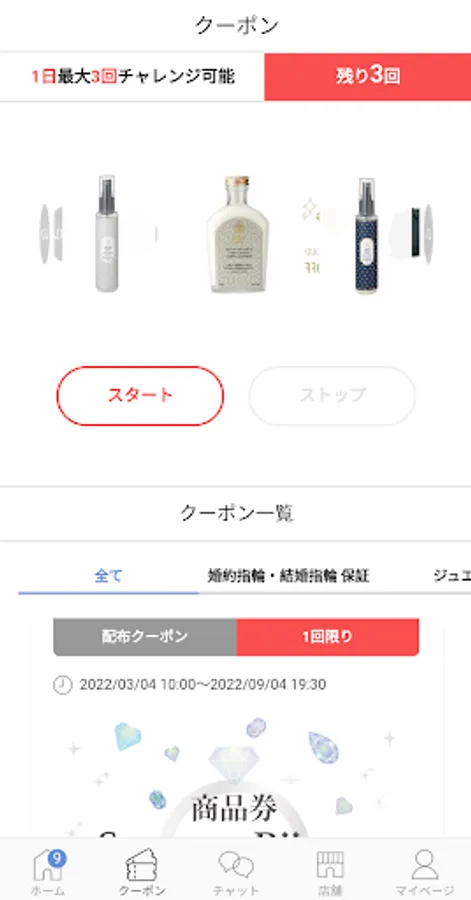Switch to 婚約指輪・結婚指輪 保証 tab
The image size is (471, 900).
point(288,576)
